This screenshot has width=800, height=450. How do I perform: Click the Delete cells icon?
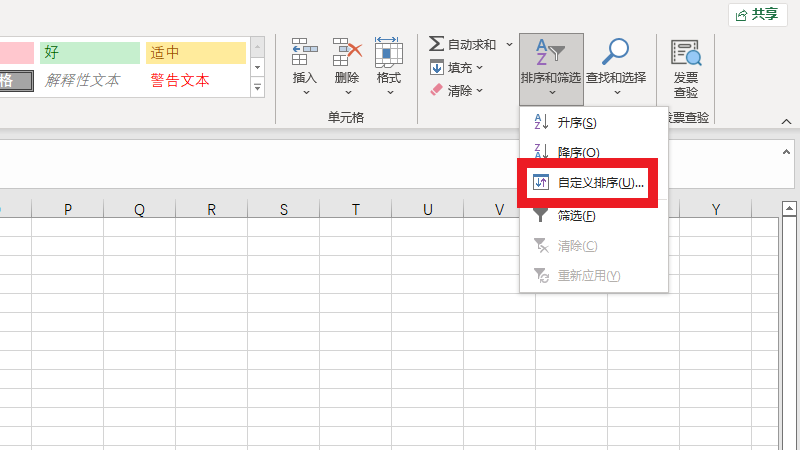347,52
